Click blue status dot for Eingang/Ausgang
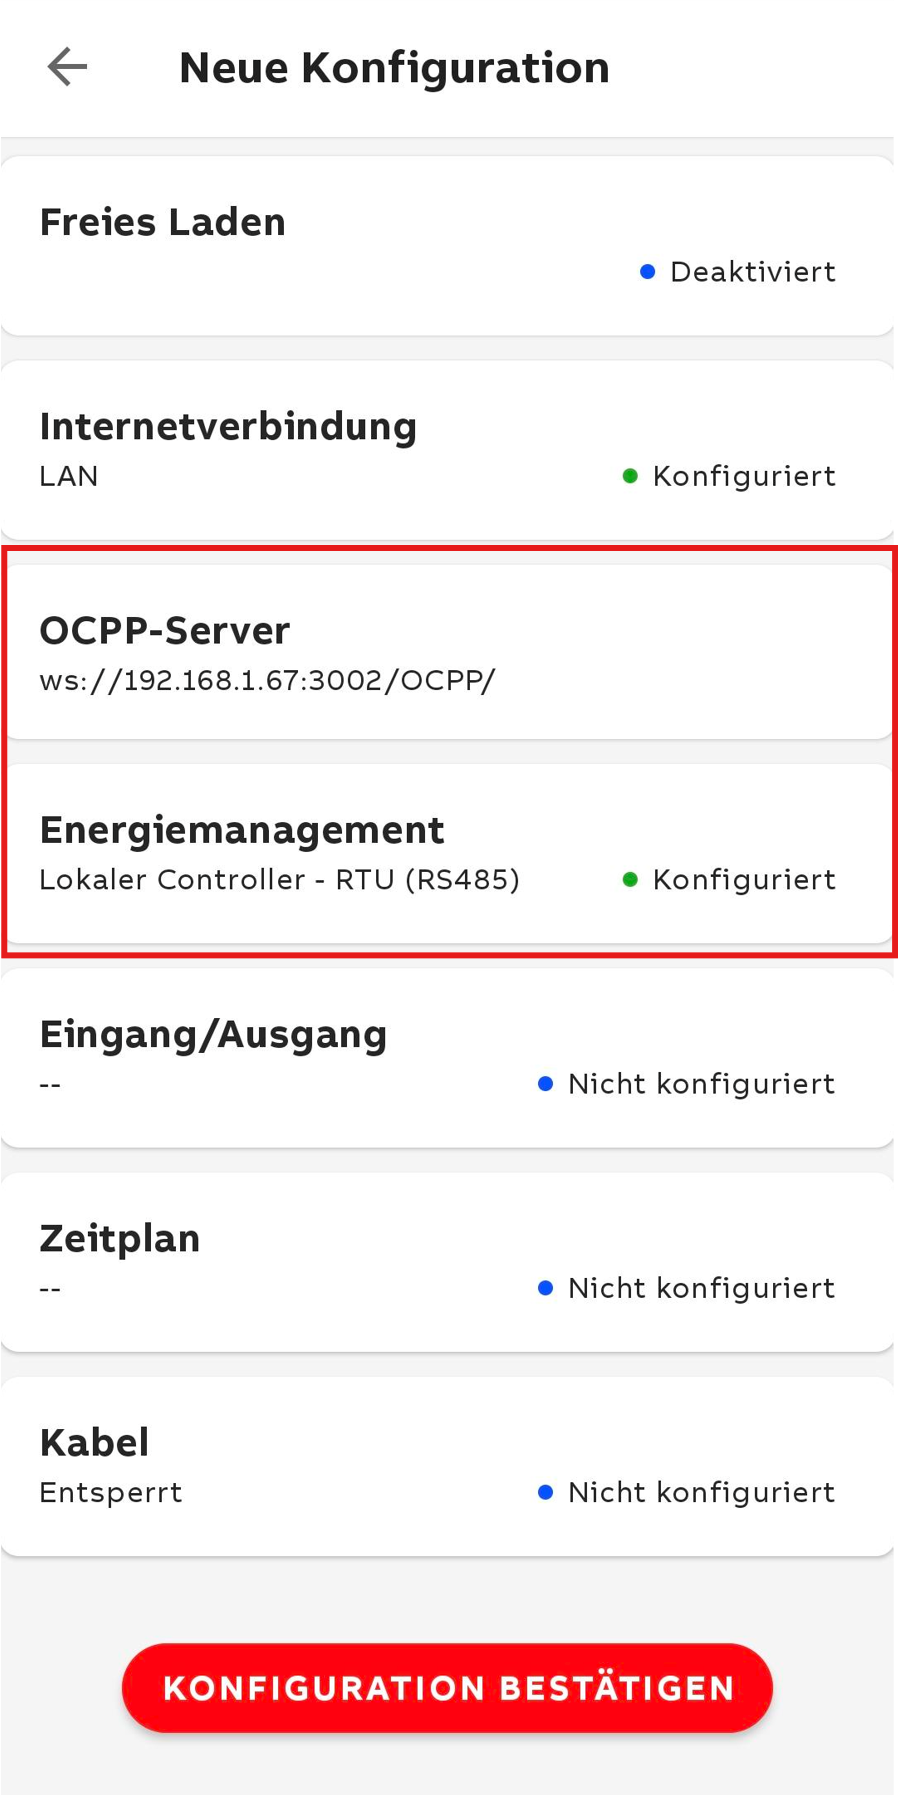The width and height of the screenshot is (898, 1795). coord(545,1084)
